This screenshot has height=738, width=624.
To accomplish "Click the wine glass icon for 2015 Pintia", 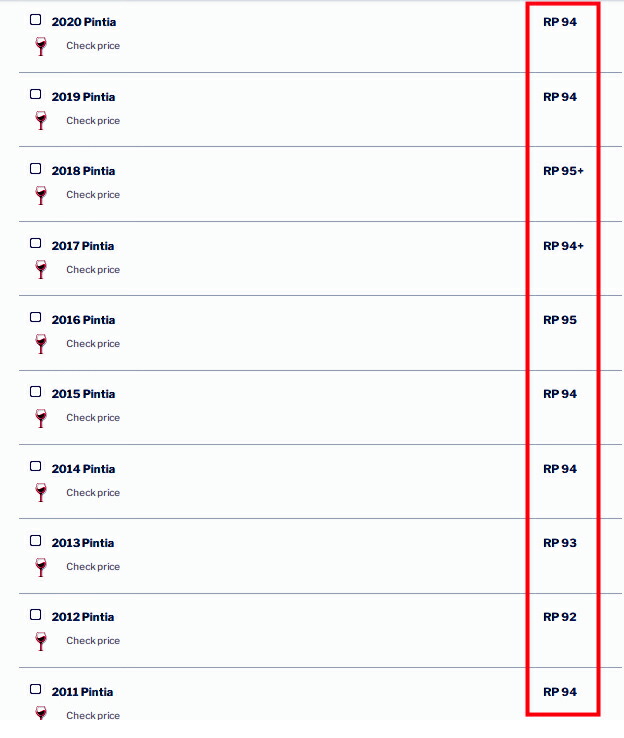I will (x=41, y=418).
